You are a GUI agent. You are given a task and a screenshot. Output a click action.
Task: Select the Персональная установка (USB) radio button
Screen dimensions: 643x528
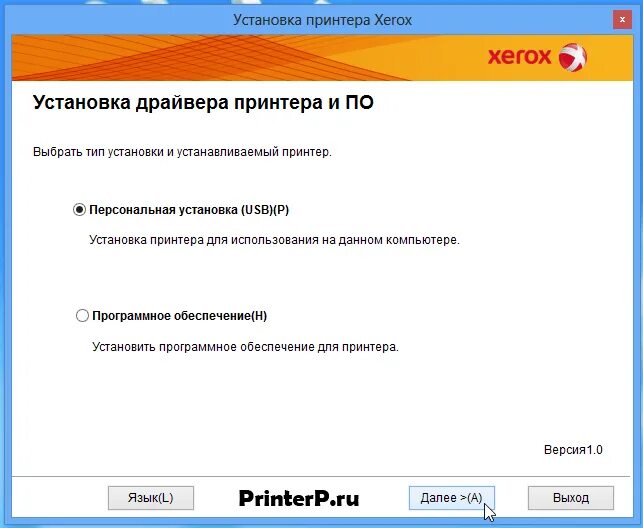click(x=79, y=210)
